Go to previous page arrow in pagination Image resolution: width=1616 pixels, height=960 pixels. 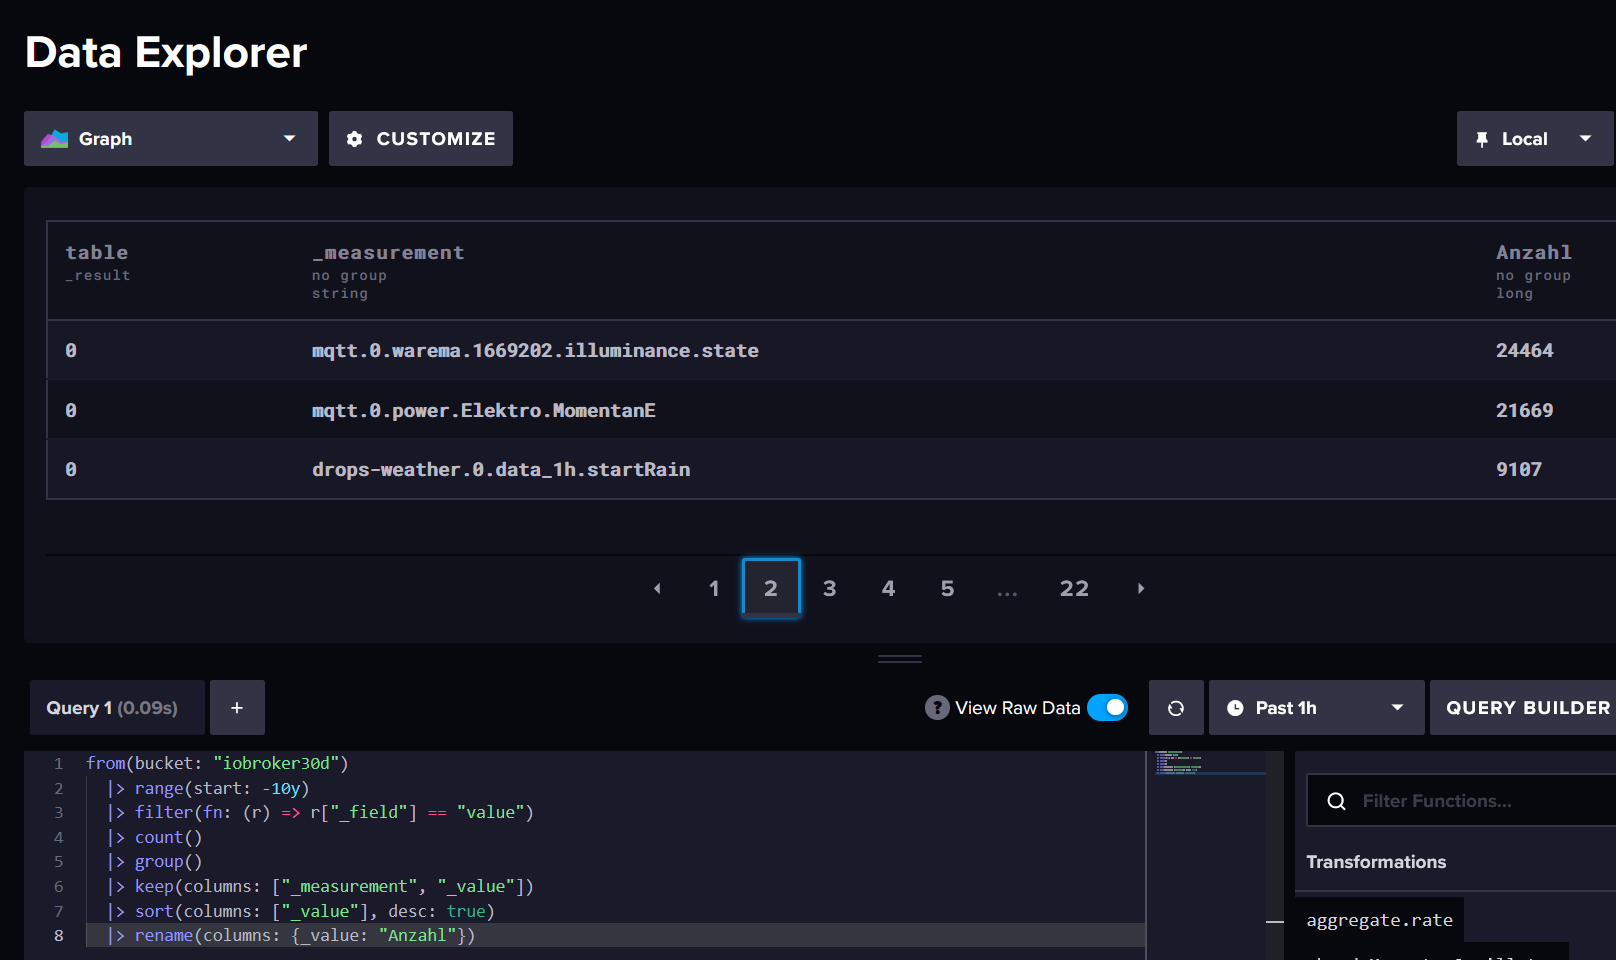[657, 588]
